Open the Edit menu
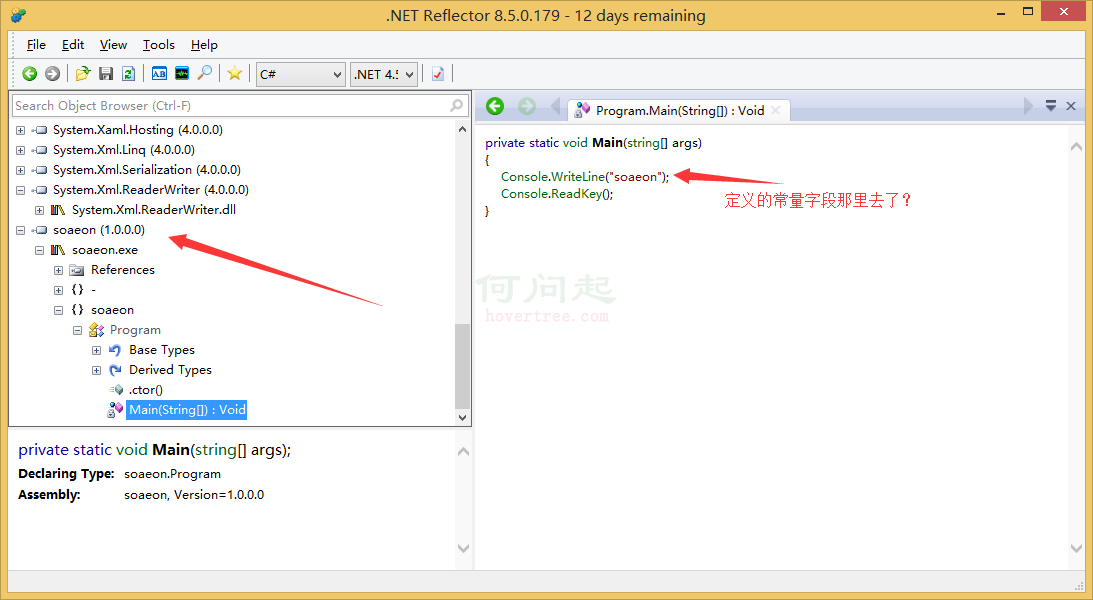The height and width of the screenshot is (600, 1093). pos(72,45)
